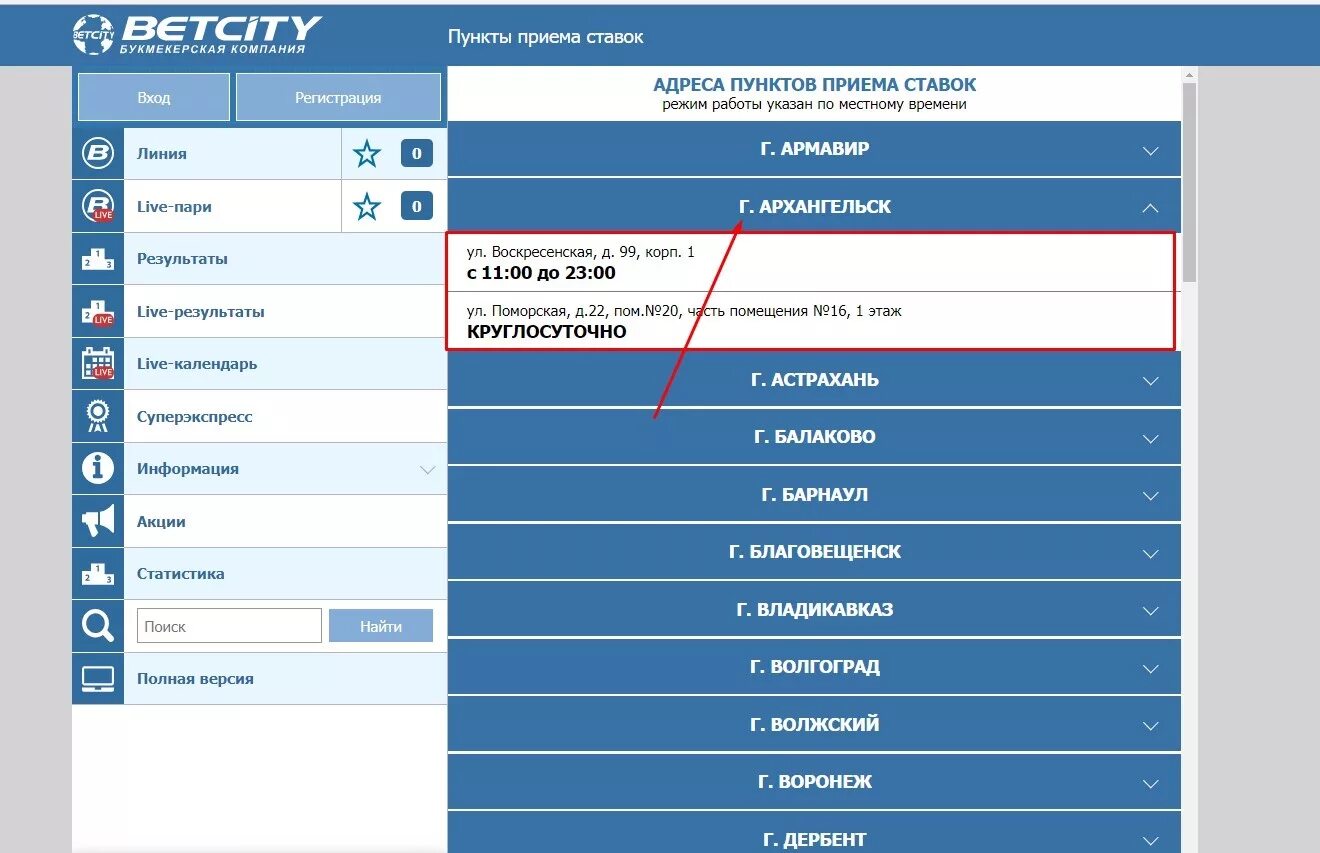Expand the Г. Дербент city chevron
Screen dimensions: 1320x853
click(x=1150, y=841)
